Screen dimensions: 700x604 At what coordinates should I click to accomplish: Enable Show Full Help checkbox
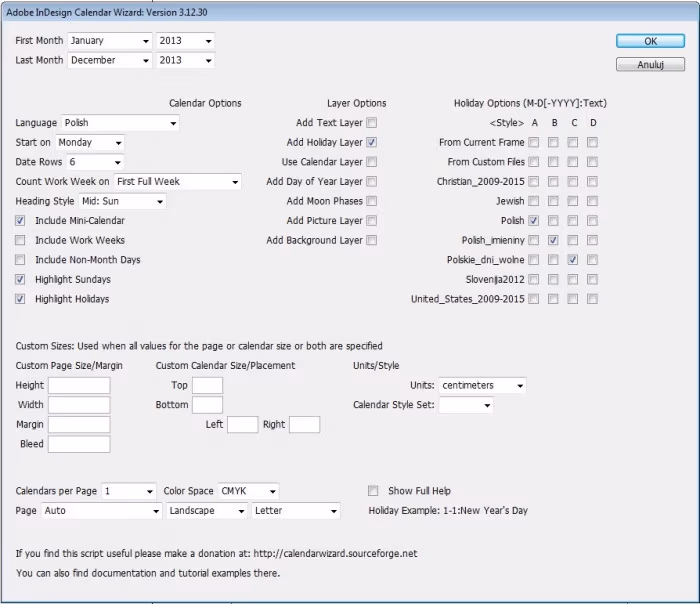point(373,491)
